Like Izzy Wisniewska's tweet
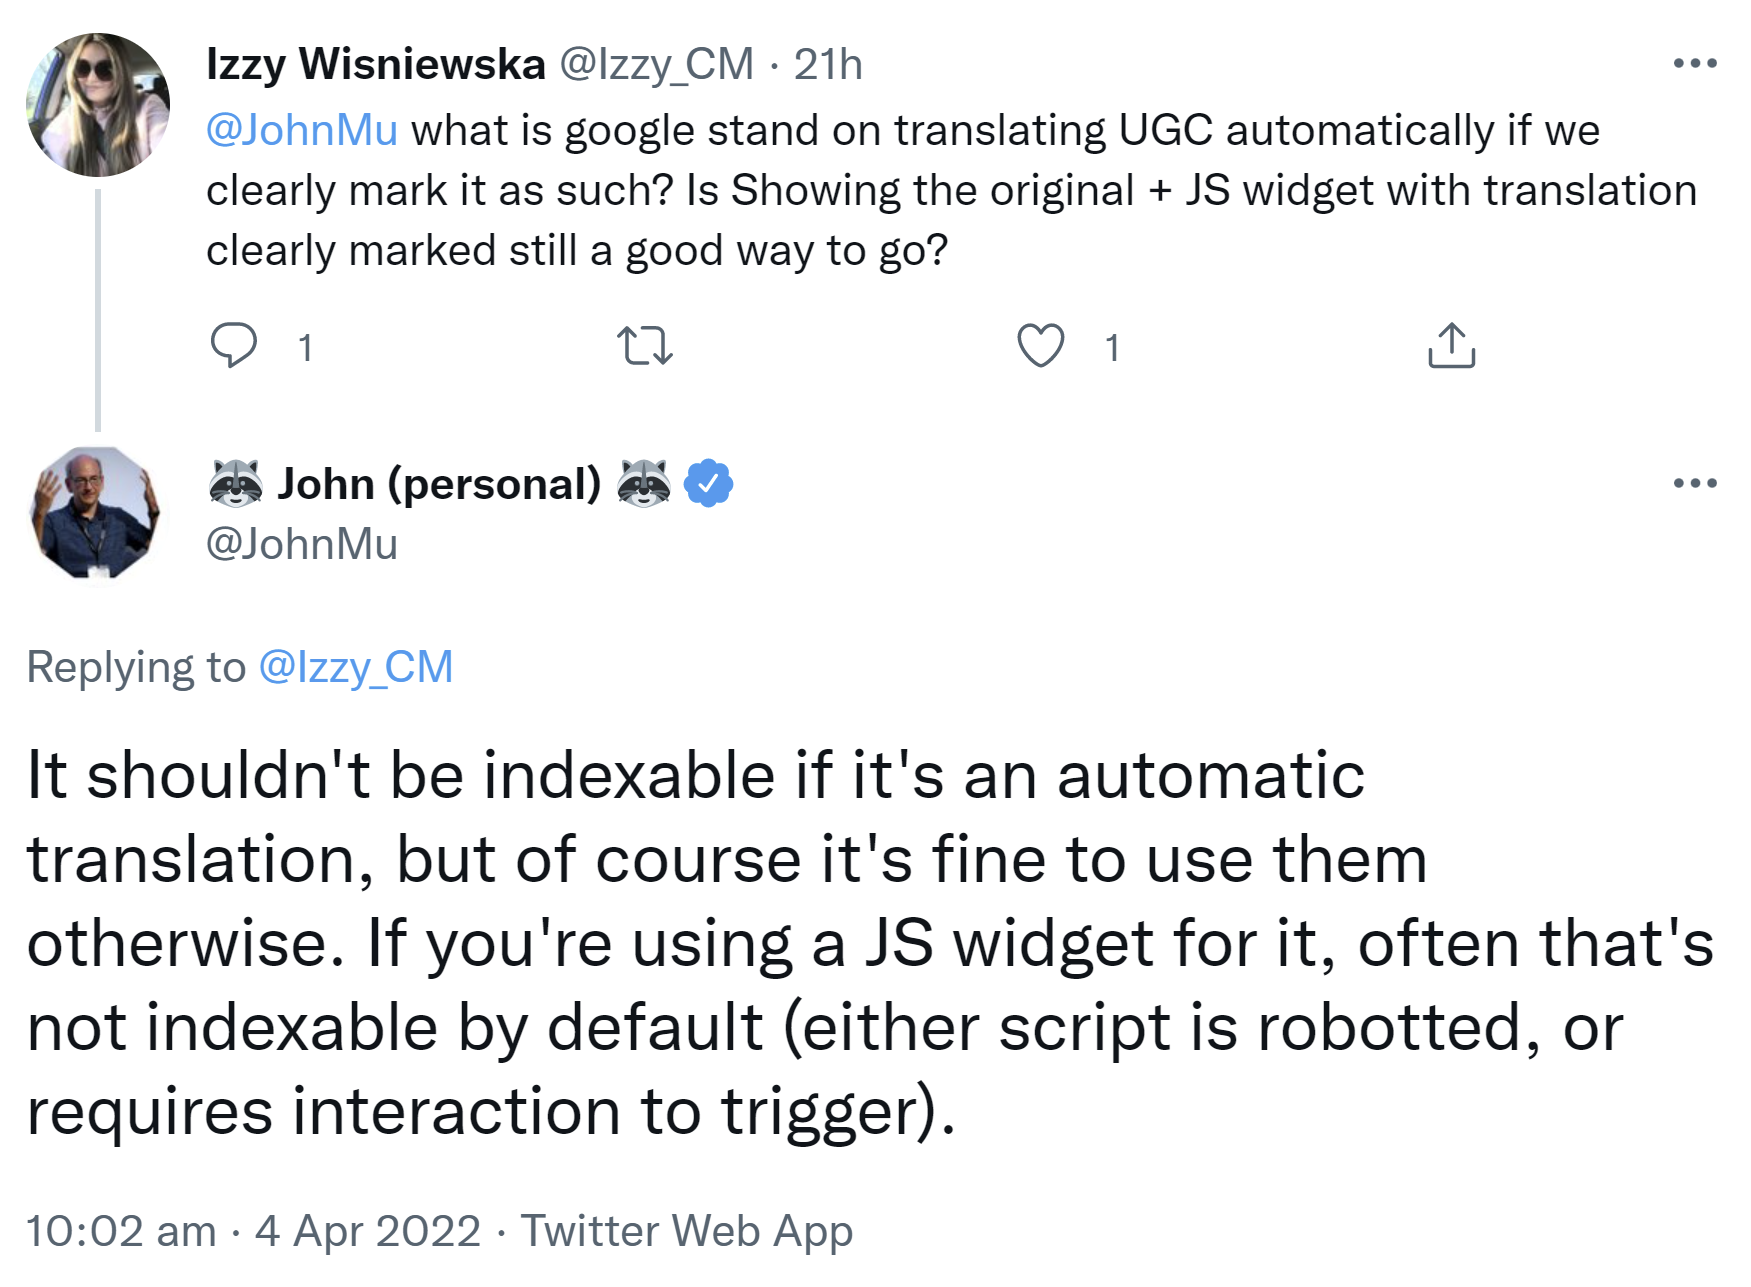 pyautogui.click(x=1040, y=346)
